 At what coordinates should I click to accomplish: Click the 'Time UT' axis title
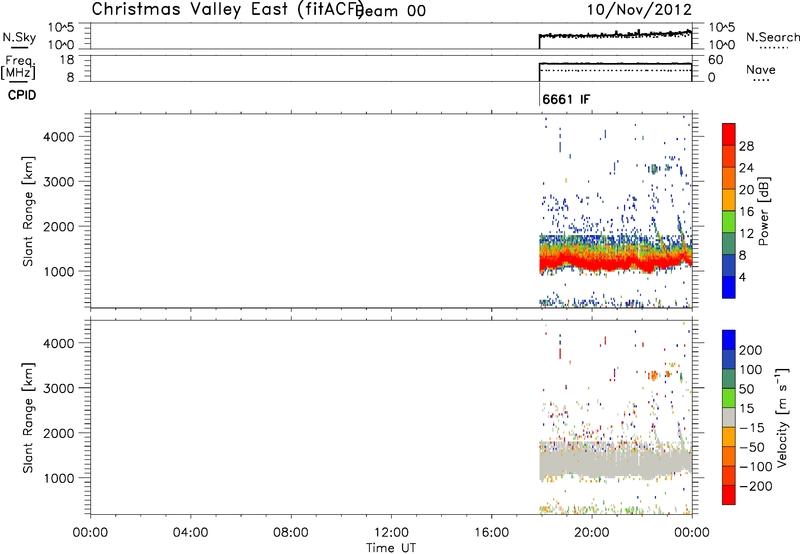click(x=391, y=548)
